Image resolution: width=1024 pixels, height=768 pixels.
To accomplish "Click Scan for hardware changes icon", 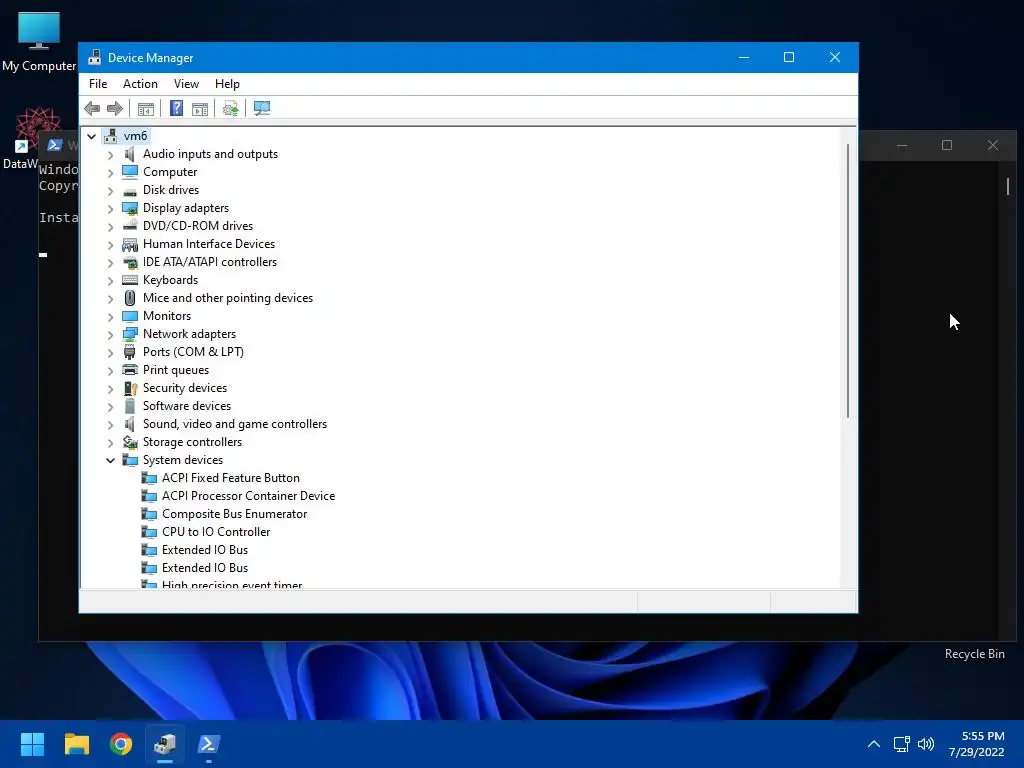I will (262, 108).
